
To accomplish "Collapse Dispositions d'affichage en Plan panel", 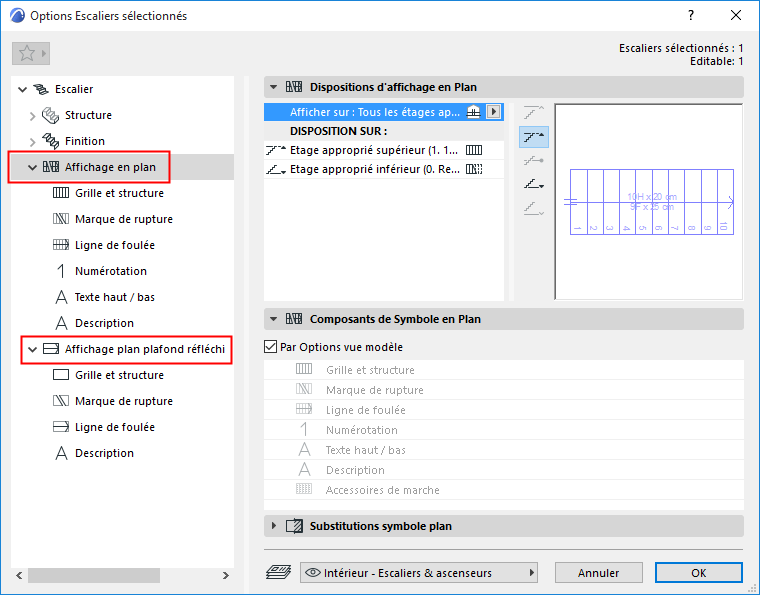I will click(x=273, y=87).
